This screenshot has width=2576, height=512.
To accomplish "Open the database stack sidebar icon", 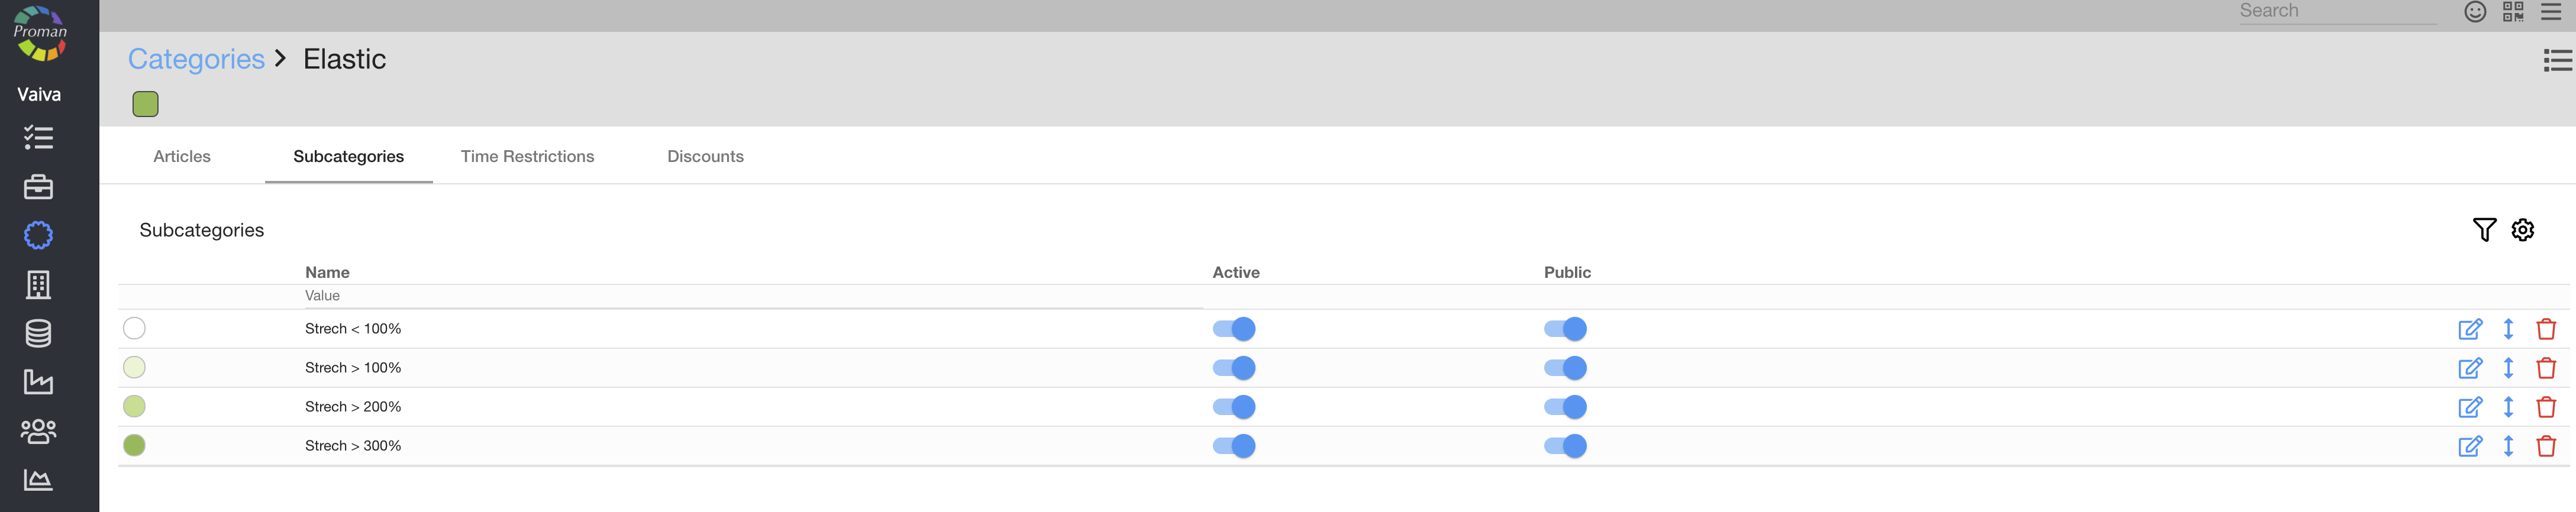I will click(x=38, y=333).
